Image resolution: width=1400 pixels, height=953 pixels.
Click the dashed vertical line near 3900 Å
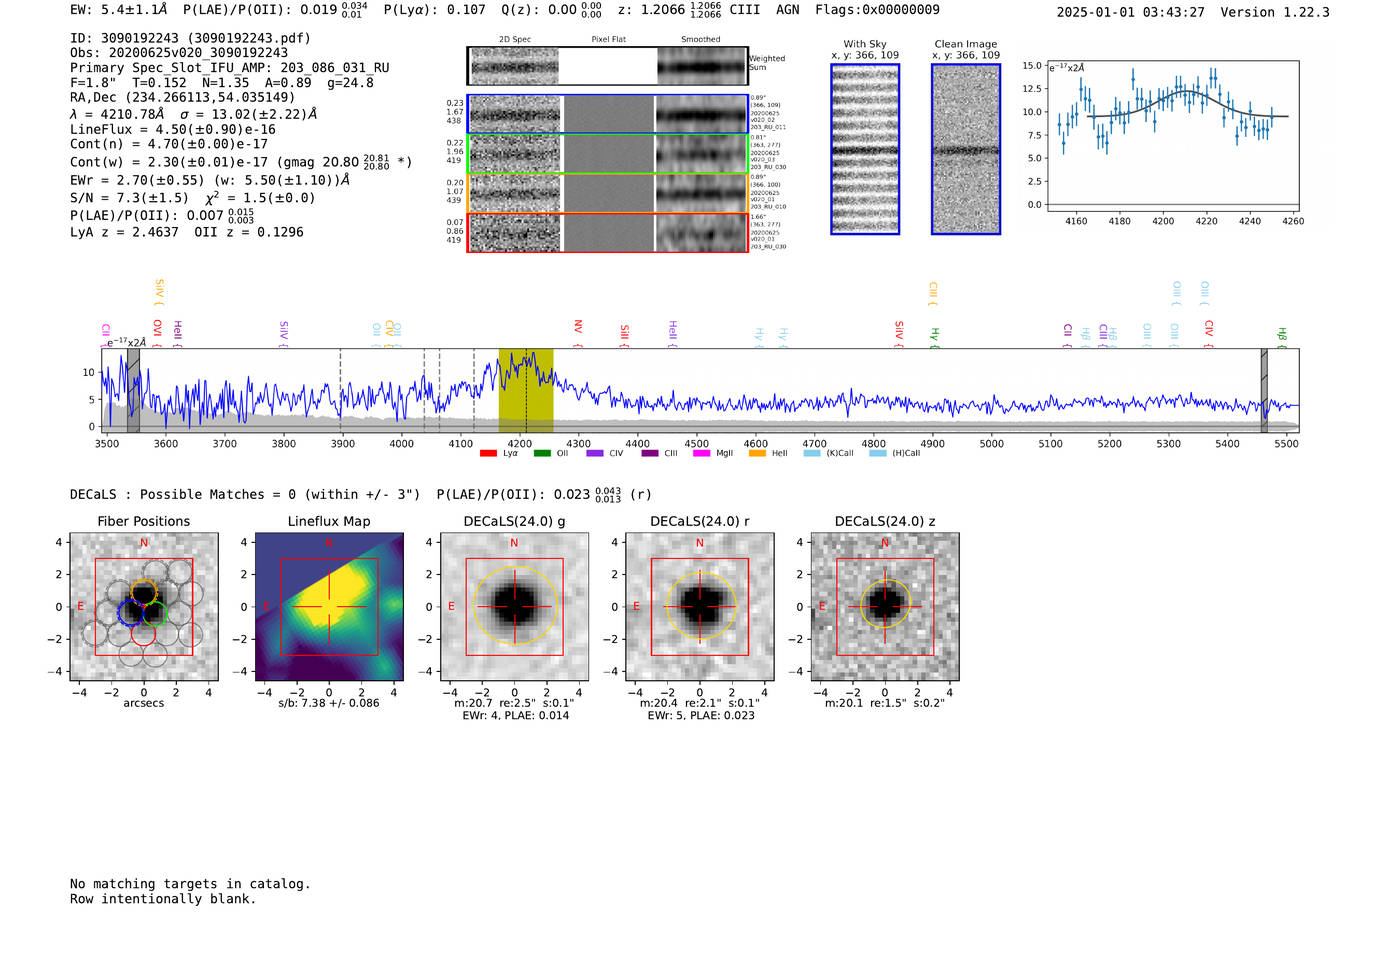pyautogui.click(x=340, y=391)
